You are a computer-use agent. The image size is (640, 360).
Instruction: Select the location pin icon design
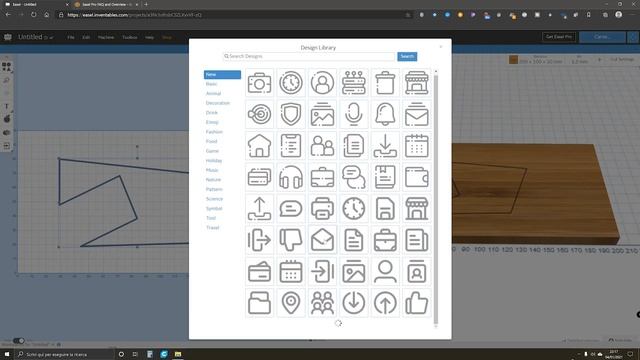291,303
